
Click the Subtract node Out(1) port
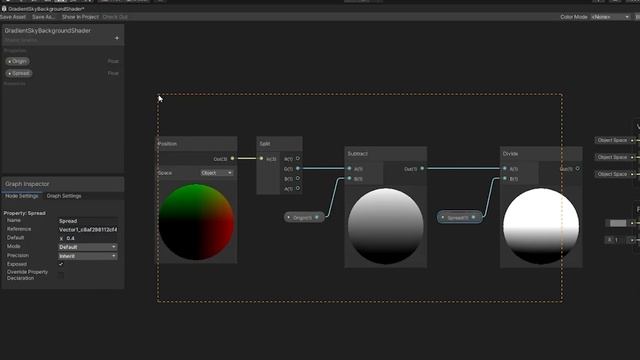[x=422, y=168]
